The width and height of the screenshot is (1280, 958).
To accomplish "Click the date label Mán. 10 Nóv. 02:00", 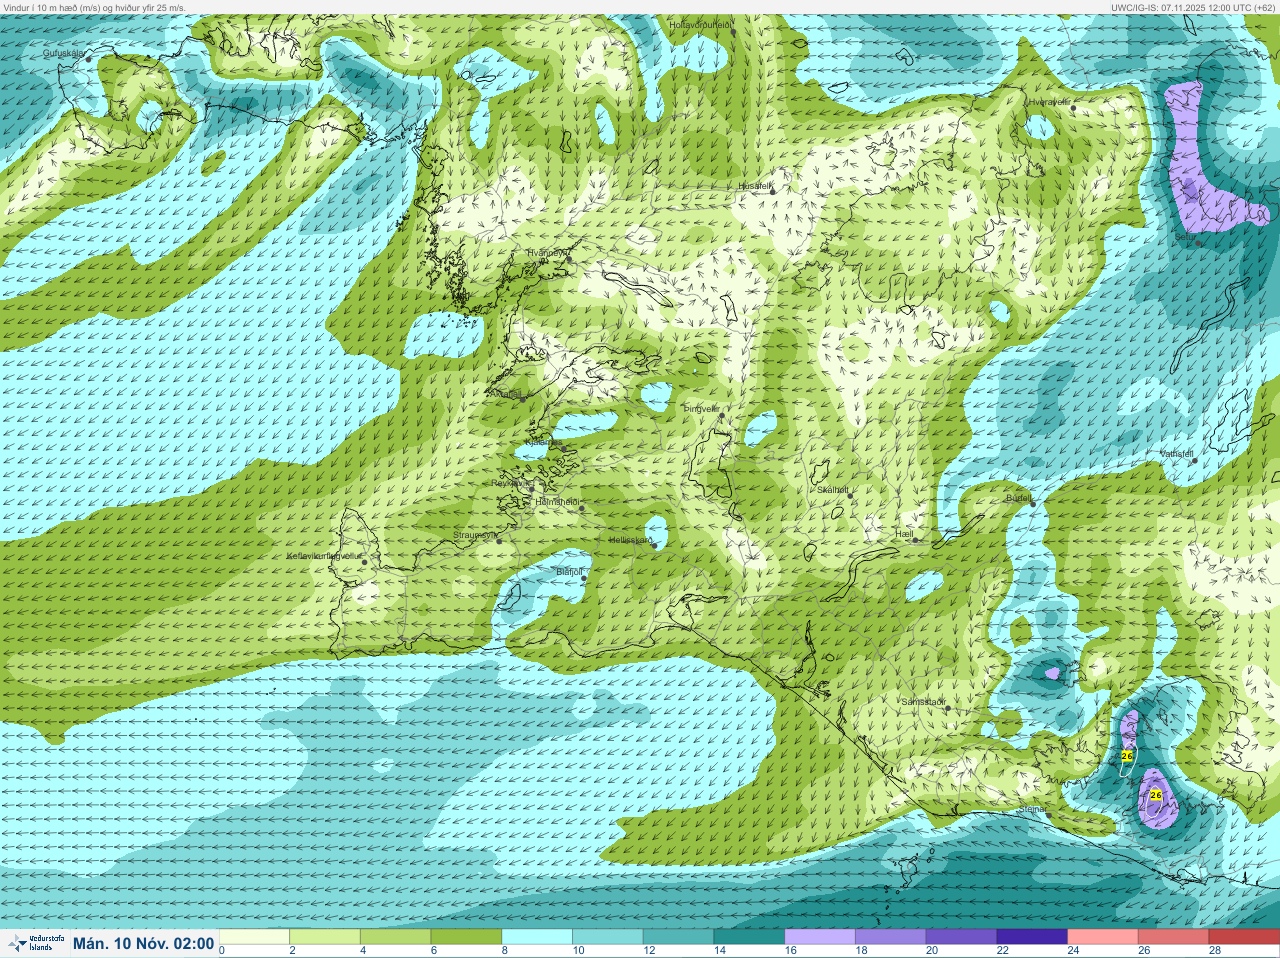I will [144, 943].
